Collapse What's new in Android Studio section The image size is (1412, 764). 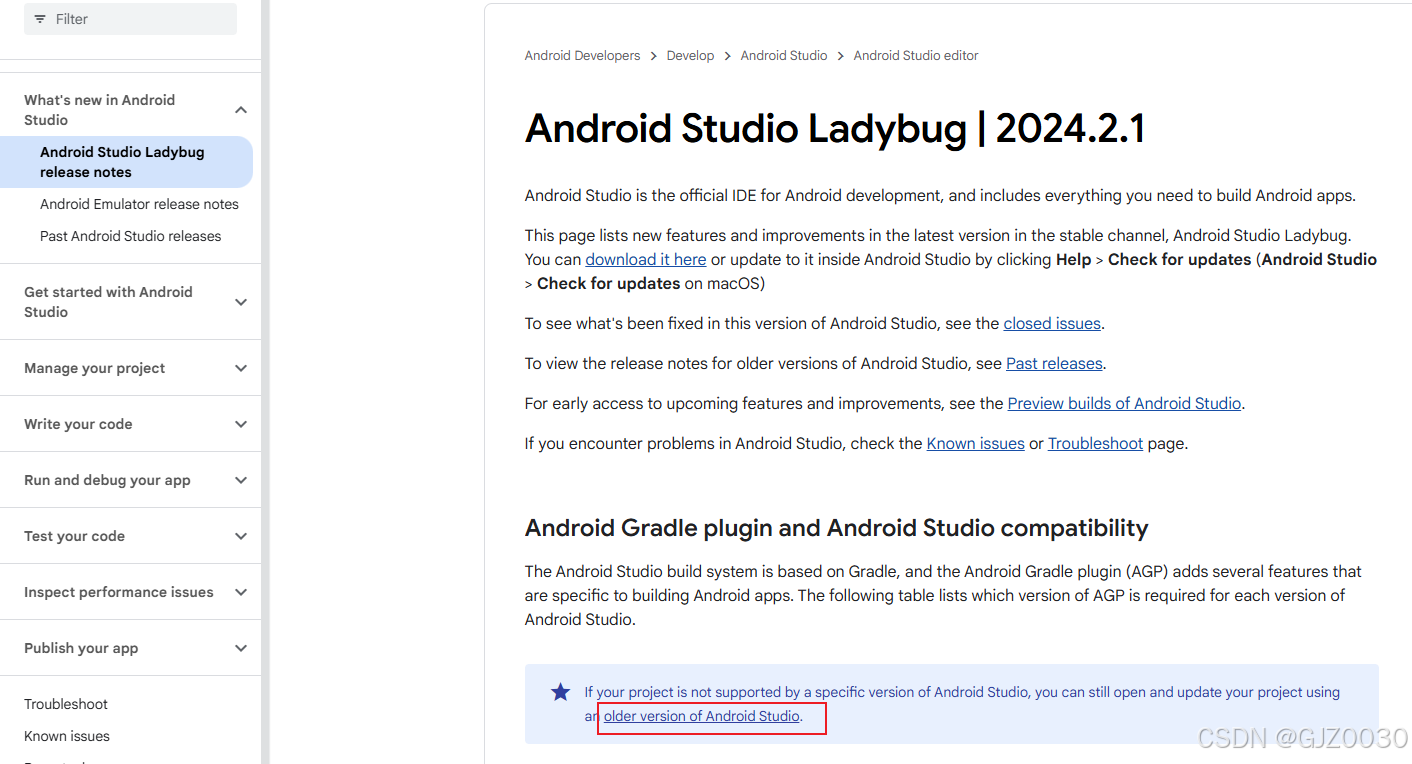click(x=241, y=110)
